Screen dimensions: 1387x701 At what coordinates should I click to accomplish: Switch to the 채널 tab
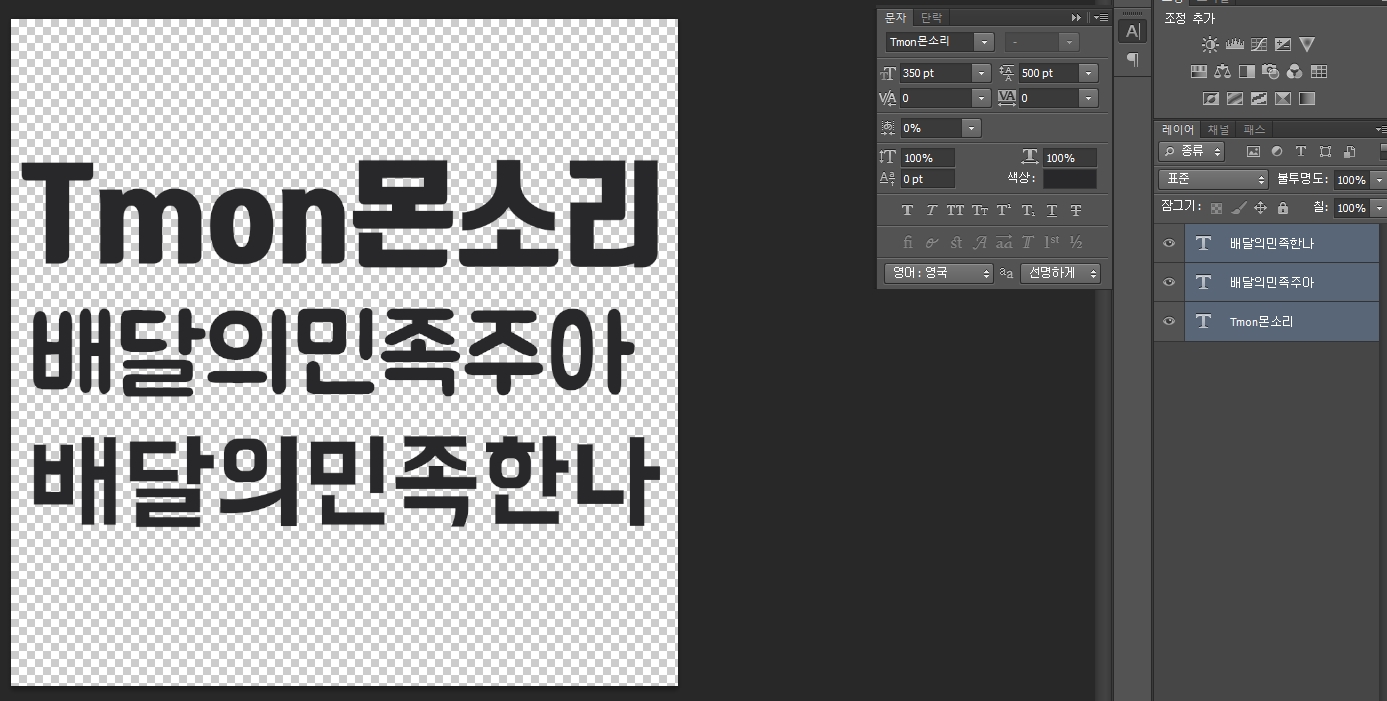pos(1218,129)
